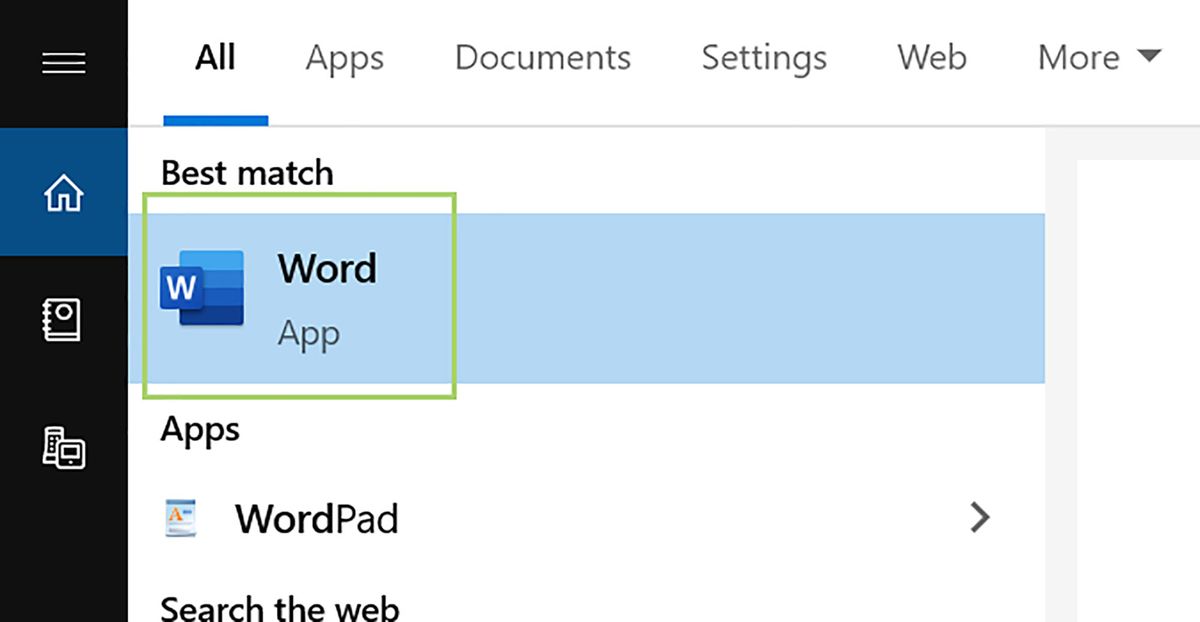The image size is (1200, 622).
Task: Click the Best match section header
Action: point(246,172)
